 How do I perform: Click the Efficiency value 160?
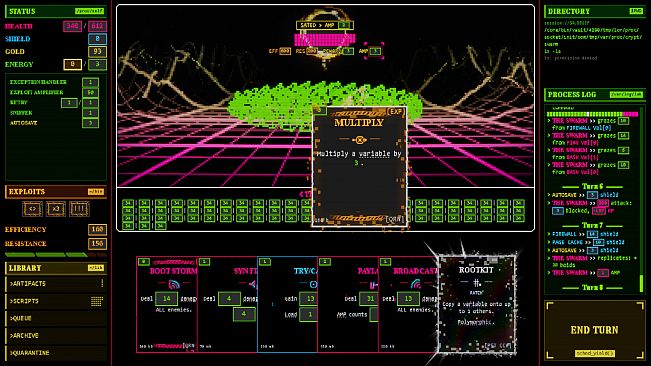[x=98, y=229]
